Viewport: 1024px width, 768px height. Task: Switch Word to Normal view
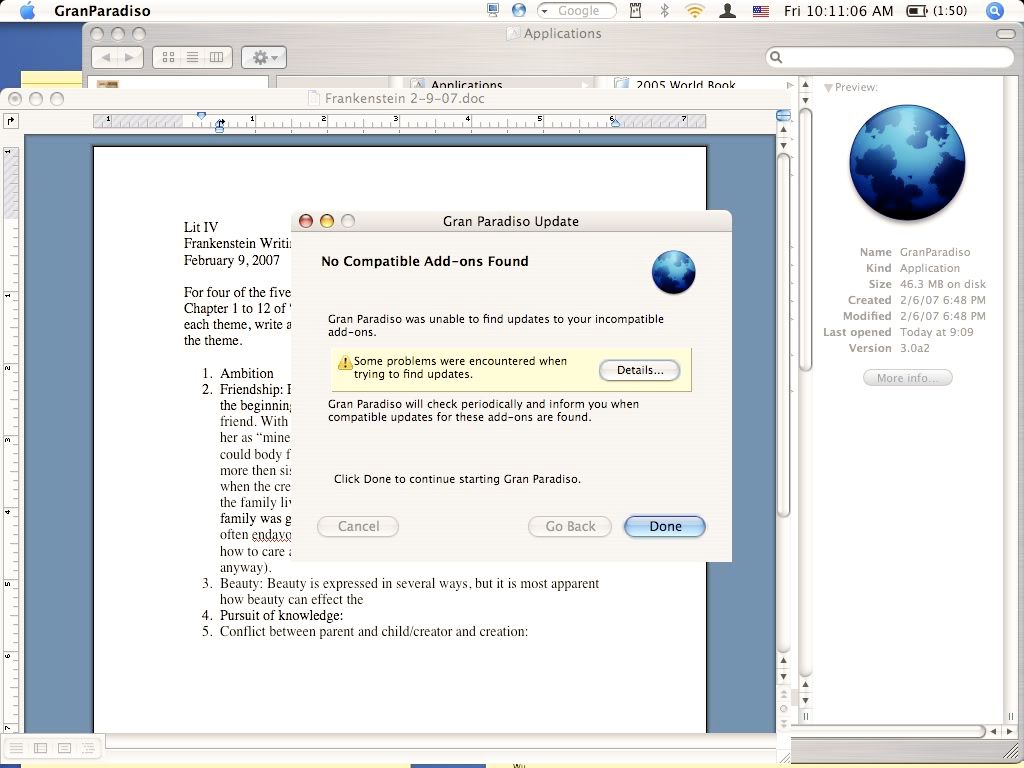coord(16,748)
